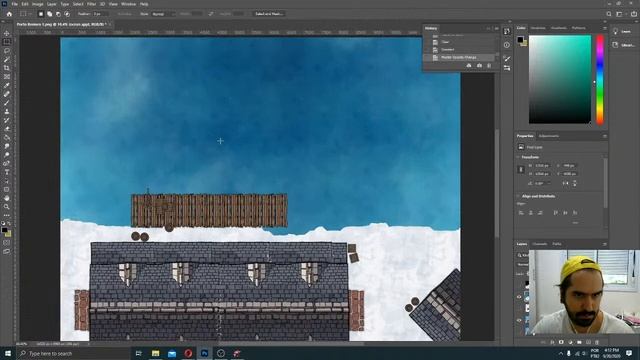The width and height of the screenshot is (640, 360).
Task: Switch to the Channels tab
Action: [540, 244]
